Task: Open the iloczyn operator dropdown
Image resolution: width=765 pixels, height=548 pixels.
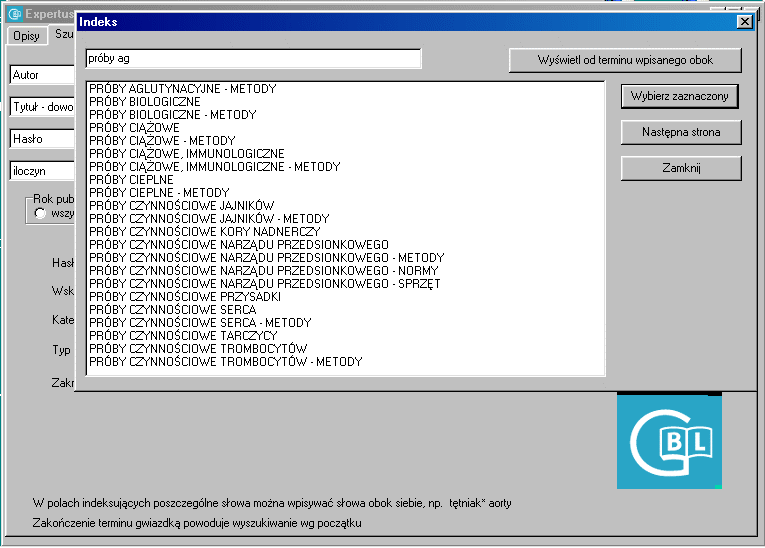Action: pos(42,171)
